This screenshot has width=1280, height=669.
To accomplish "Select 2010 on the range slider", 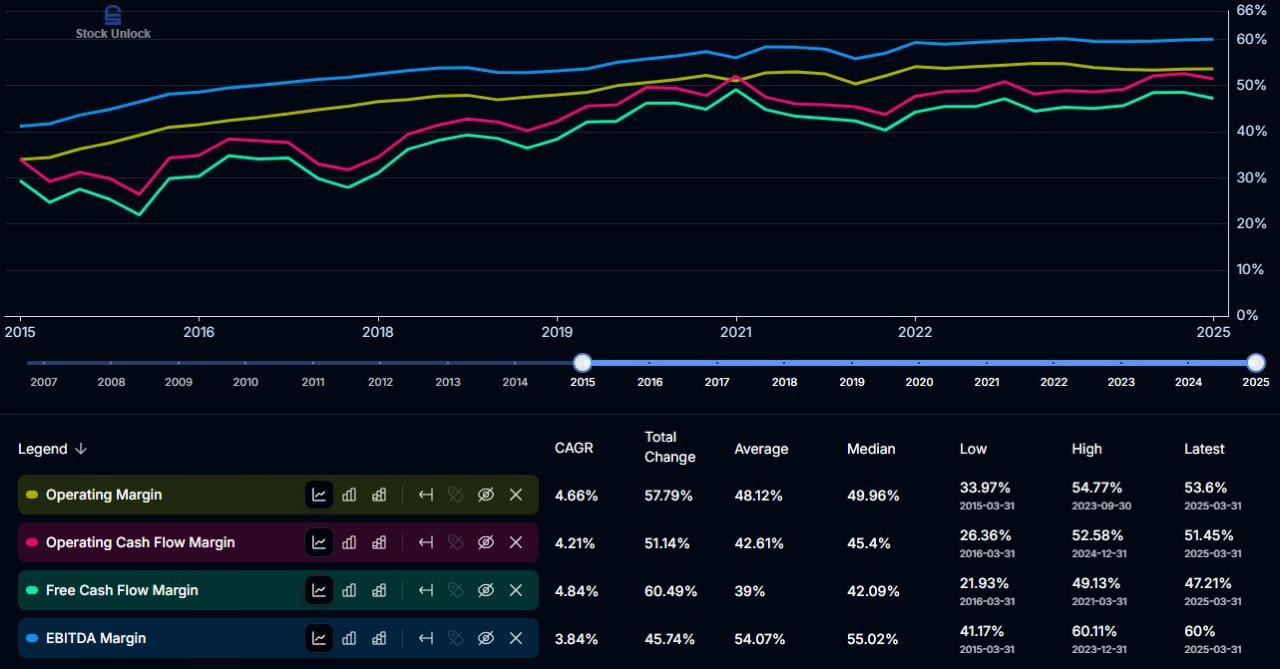I will [245, 382].
